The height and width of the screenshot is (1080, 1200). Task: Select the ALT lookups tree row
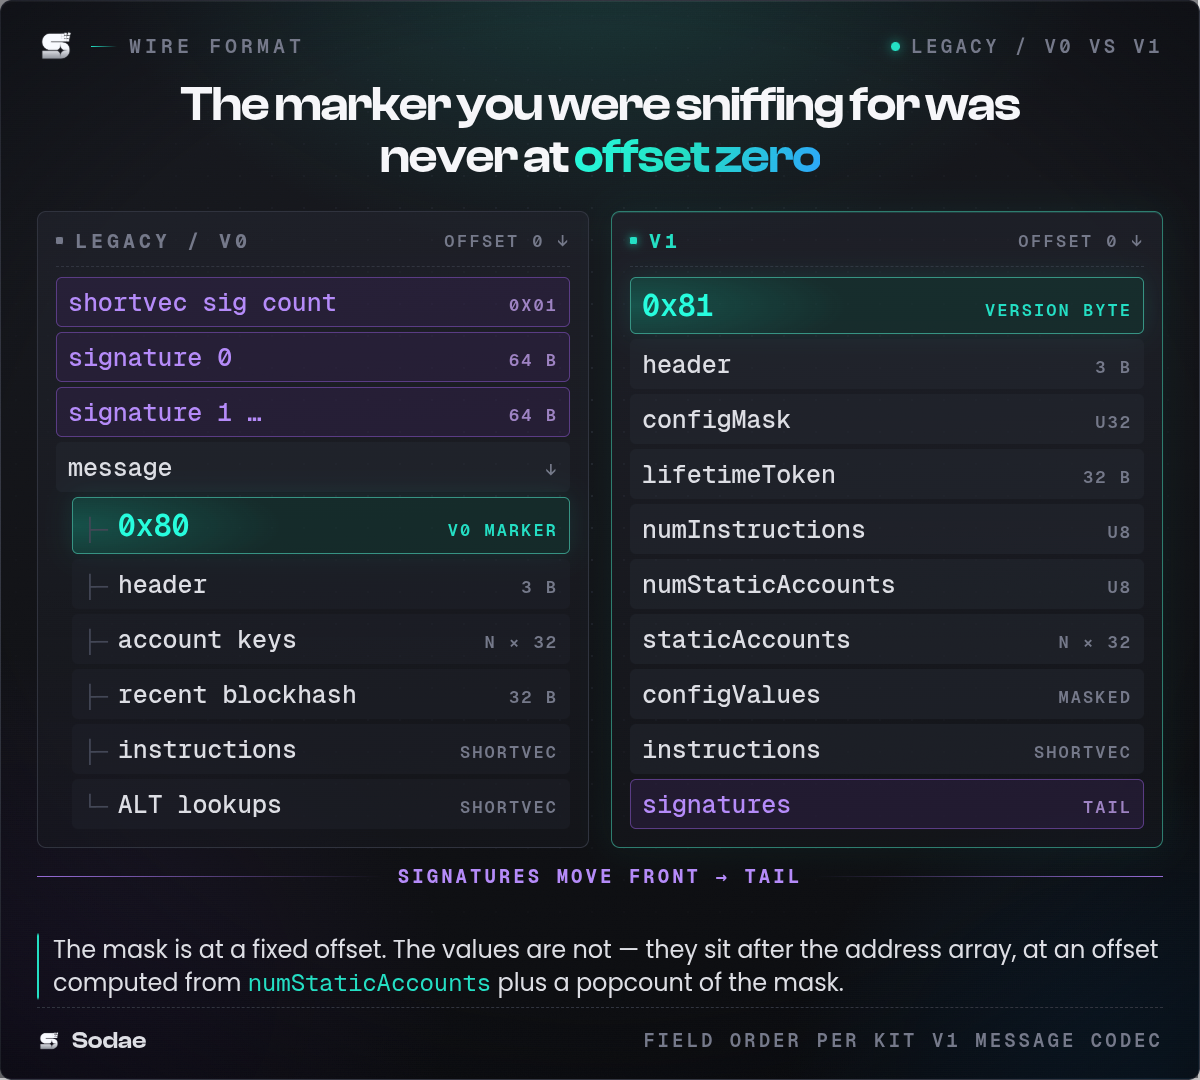tap(321, 805)
